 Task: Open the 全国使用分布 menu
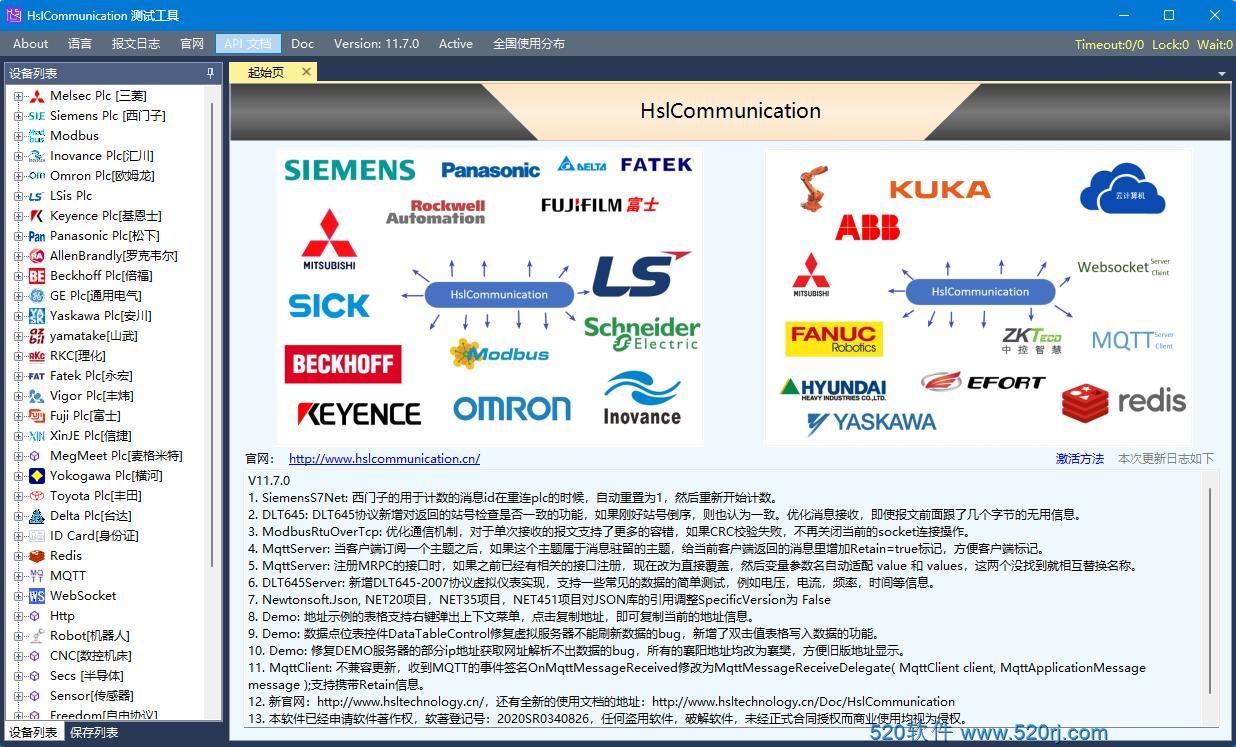click(529, 44)
